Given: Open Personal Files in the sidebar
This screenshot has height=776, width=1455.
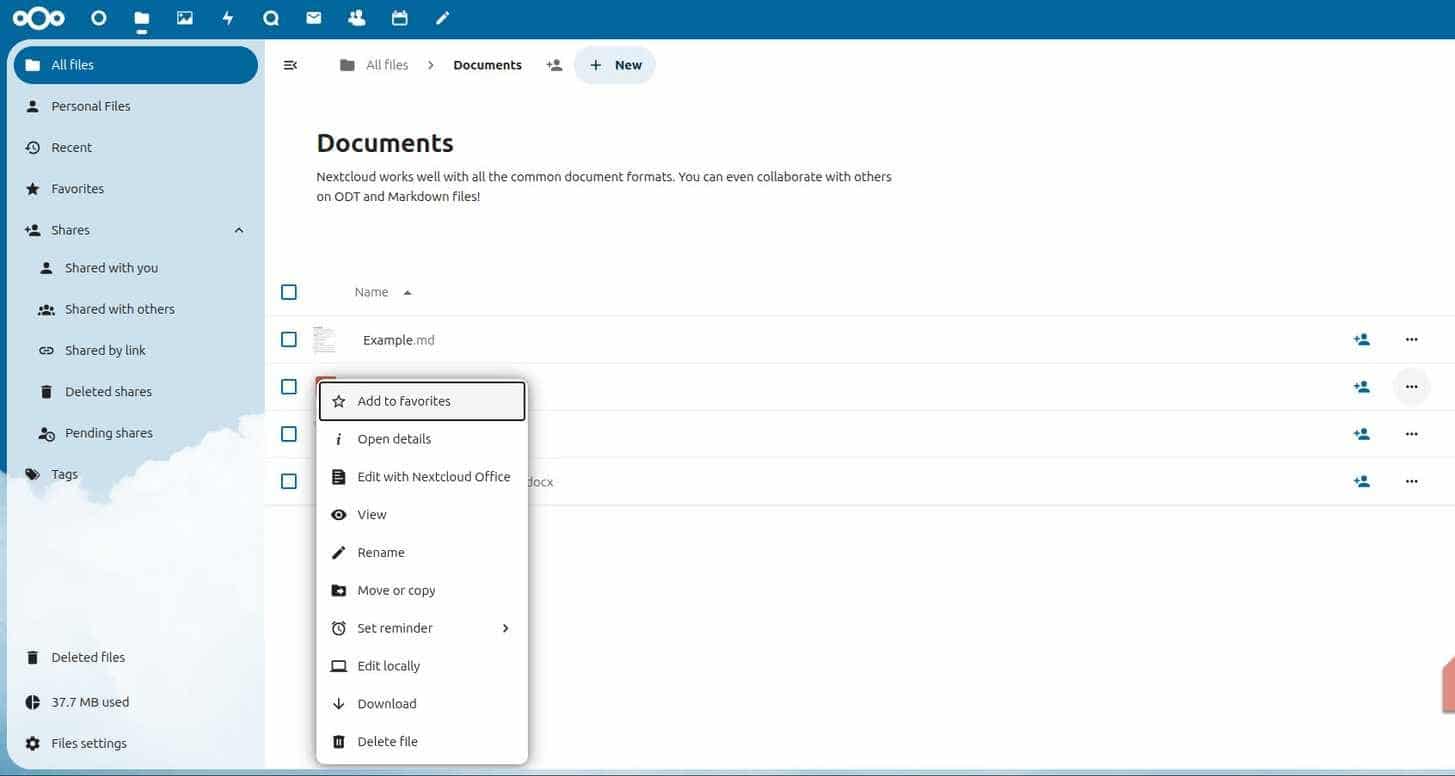Looking at the screenshot, I should tap(136, 106).
